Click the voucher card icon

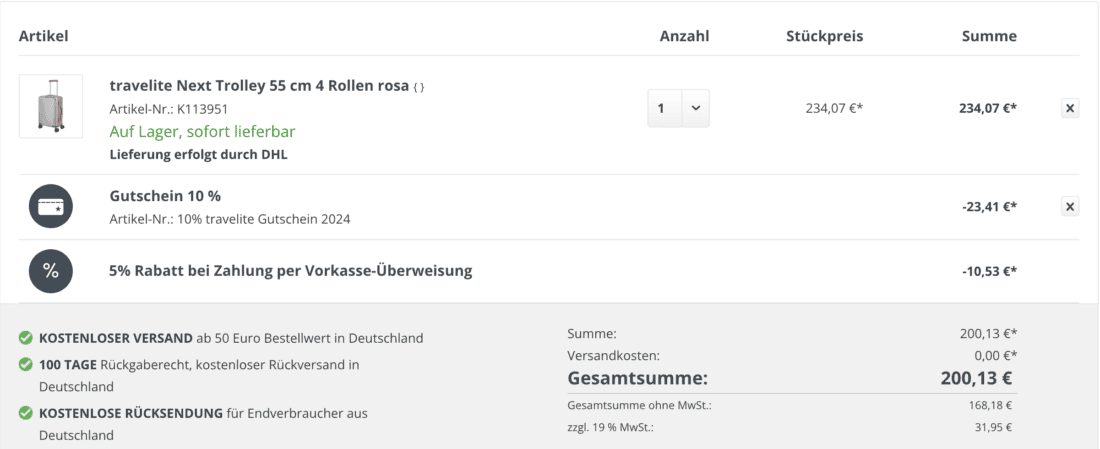click(51, 207)
